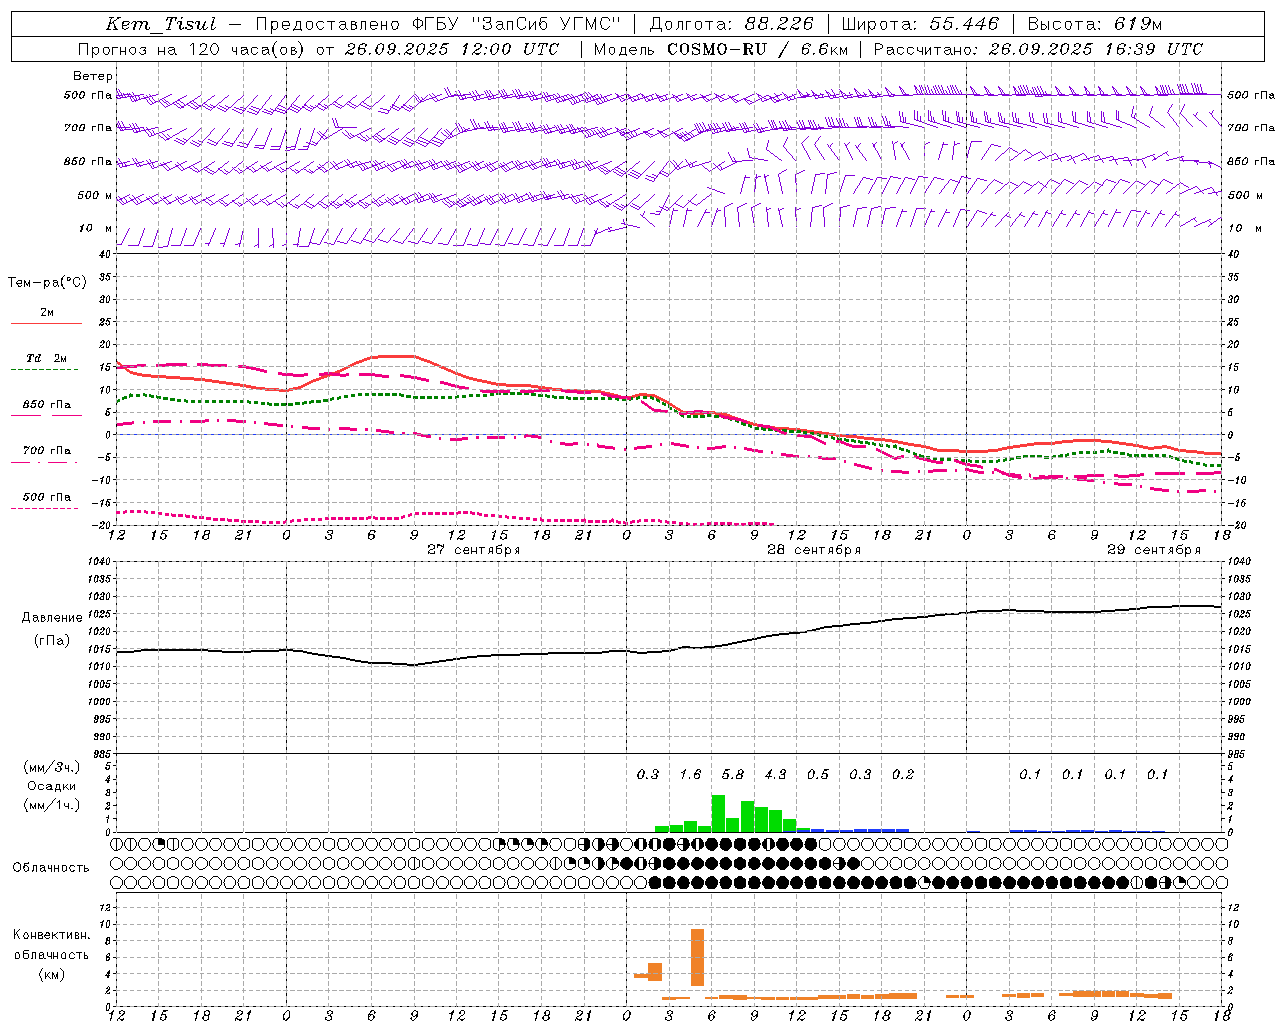Click the latitude value 55.446
Viewport: 1280px width, 1024px height.
point(963,24)
